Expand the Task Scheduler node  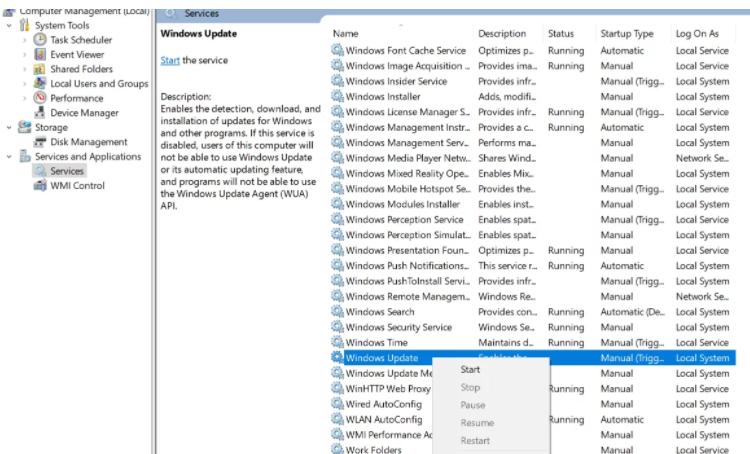(x=25, y=40)
